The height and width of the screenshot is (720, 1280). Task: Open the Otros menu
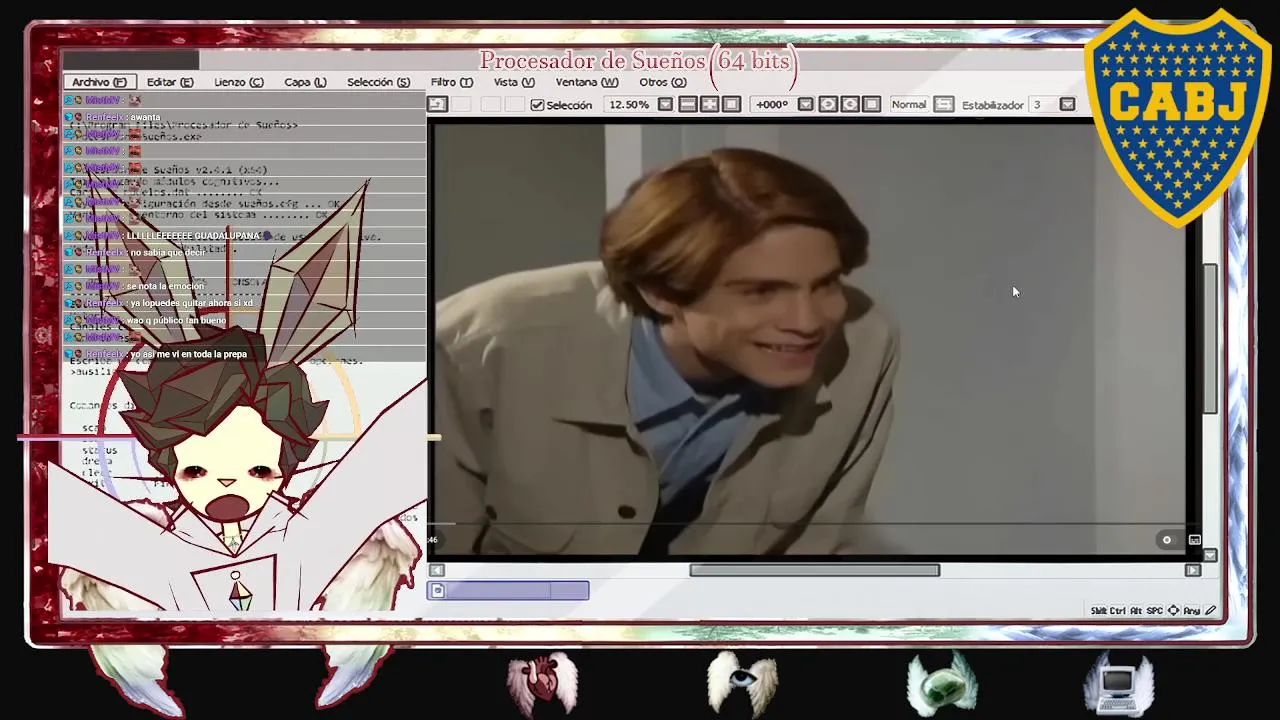click(662, 82)
